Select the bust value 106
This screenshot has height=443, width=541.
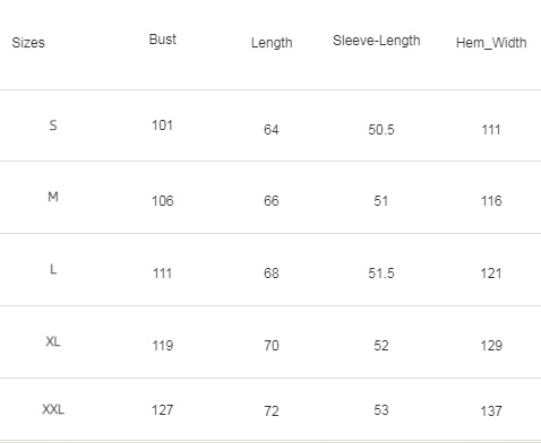[x=163, y=201]
